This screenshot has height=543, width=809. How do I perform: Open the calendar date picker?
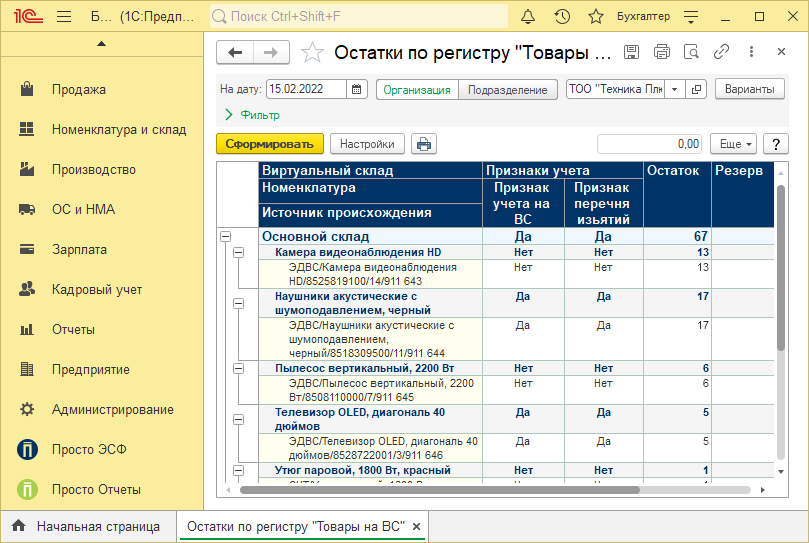coord(357,89)
